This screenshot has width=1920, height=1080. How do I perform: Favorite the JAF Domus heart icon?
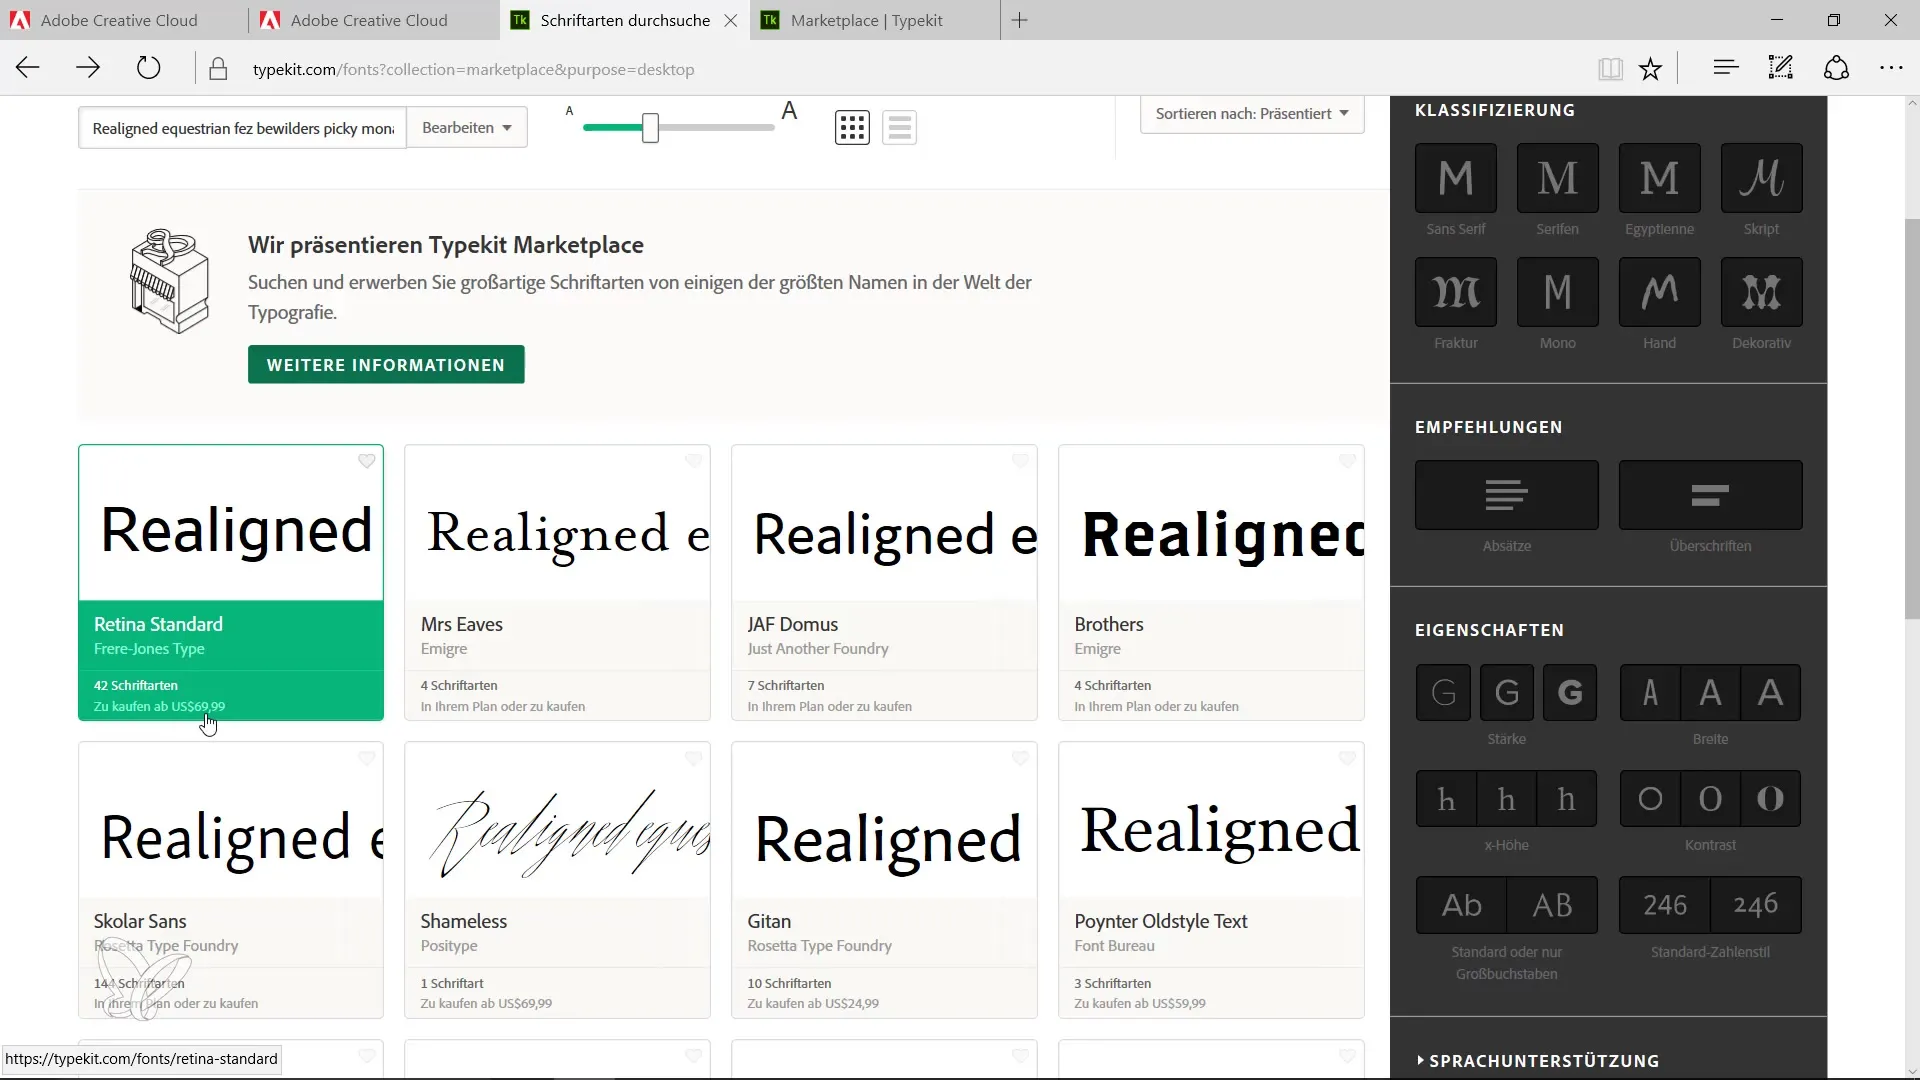coord(1020,461)
